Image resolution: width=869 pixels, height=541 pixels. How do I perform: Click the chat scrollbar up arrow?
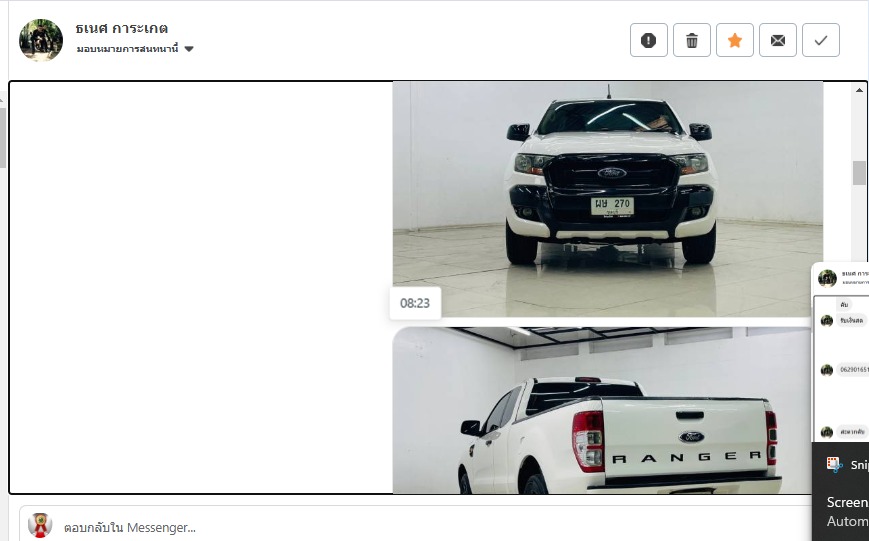859,90
